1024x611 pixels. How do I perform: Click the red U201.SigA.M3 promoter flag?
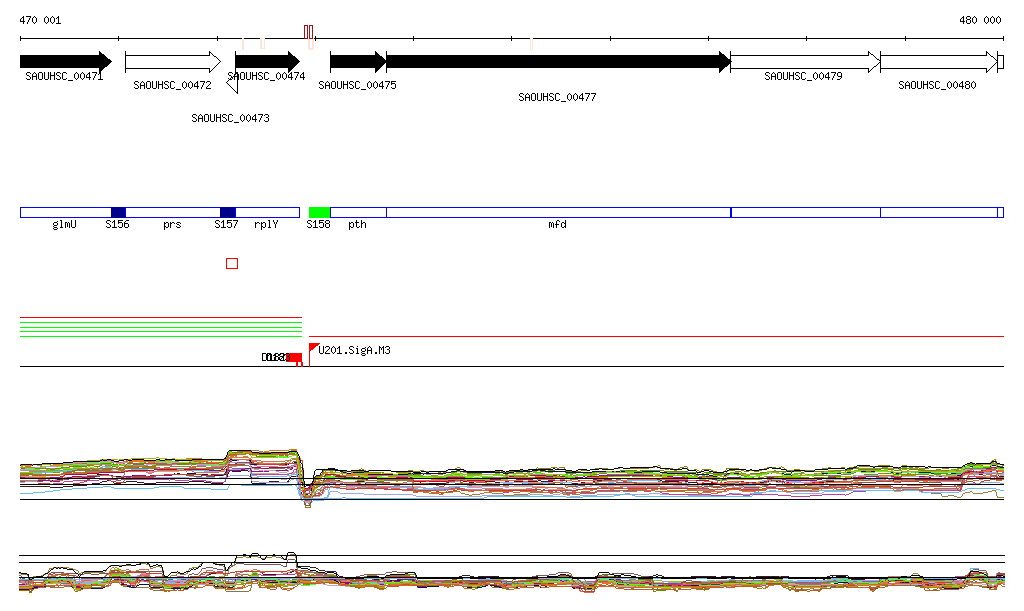pos(314,348)
